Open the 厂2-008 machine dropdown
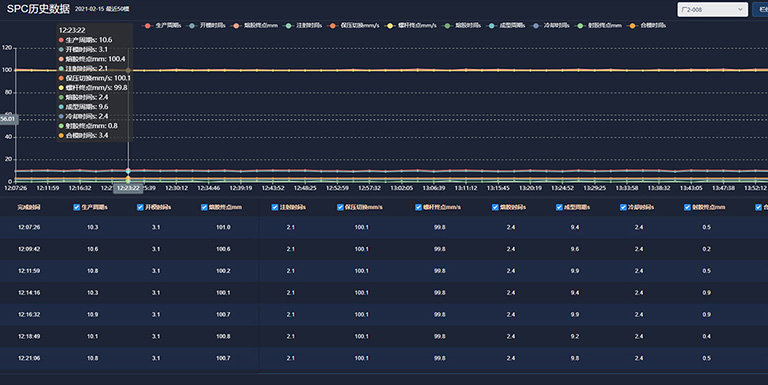Image resolution: width=768 pixels, height=385 pixels. [712, 9]
